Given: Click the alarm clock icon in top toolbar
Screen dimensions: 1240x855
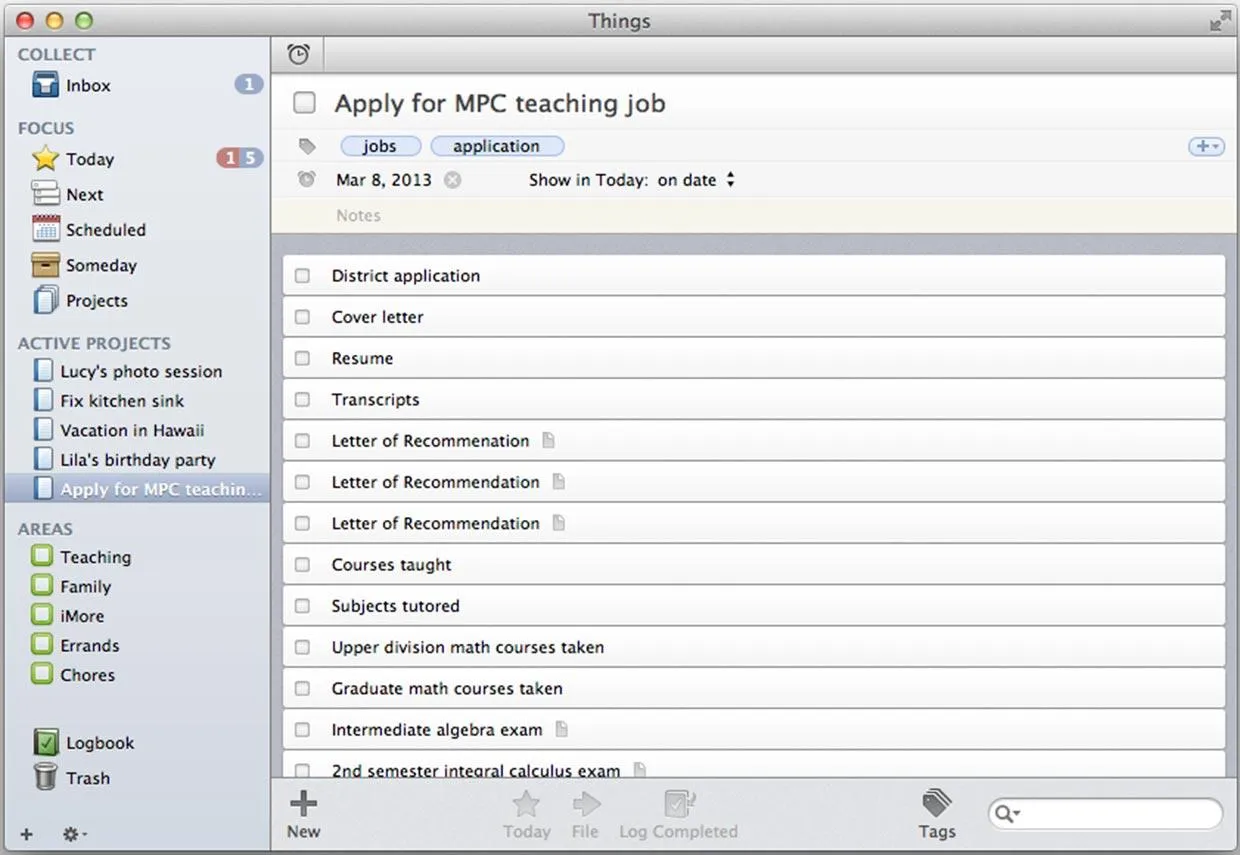Looking at the screenshot, I should click(x=298, y=55).
